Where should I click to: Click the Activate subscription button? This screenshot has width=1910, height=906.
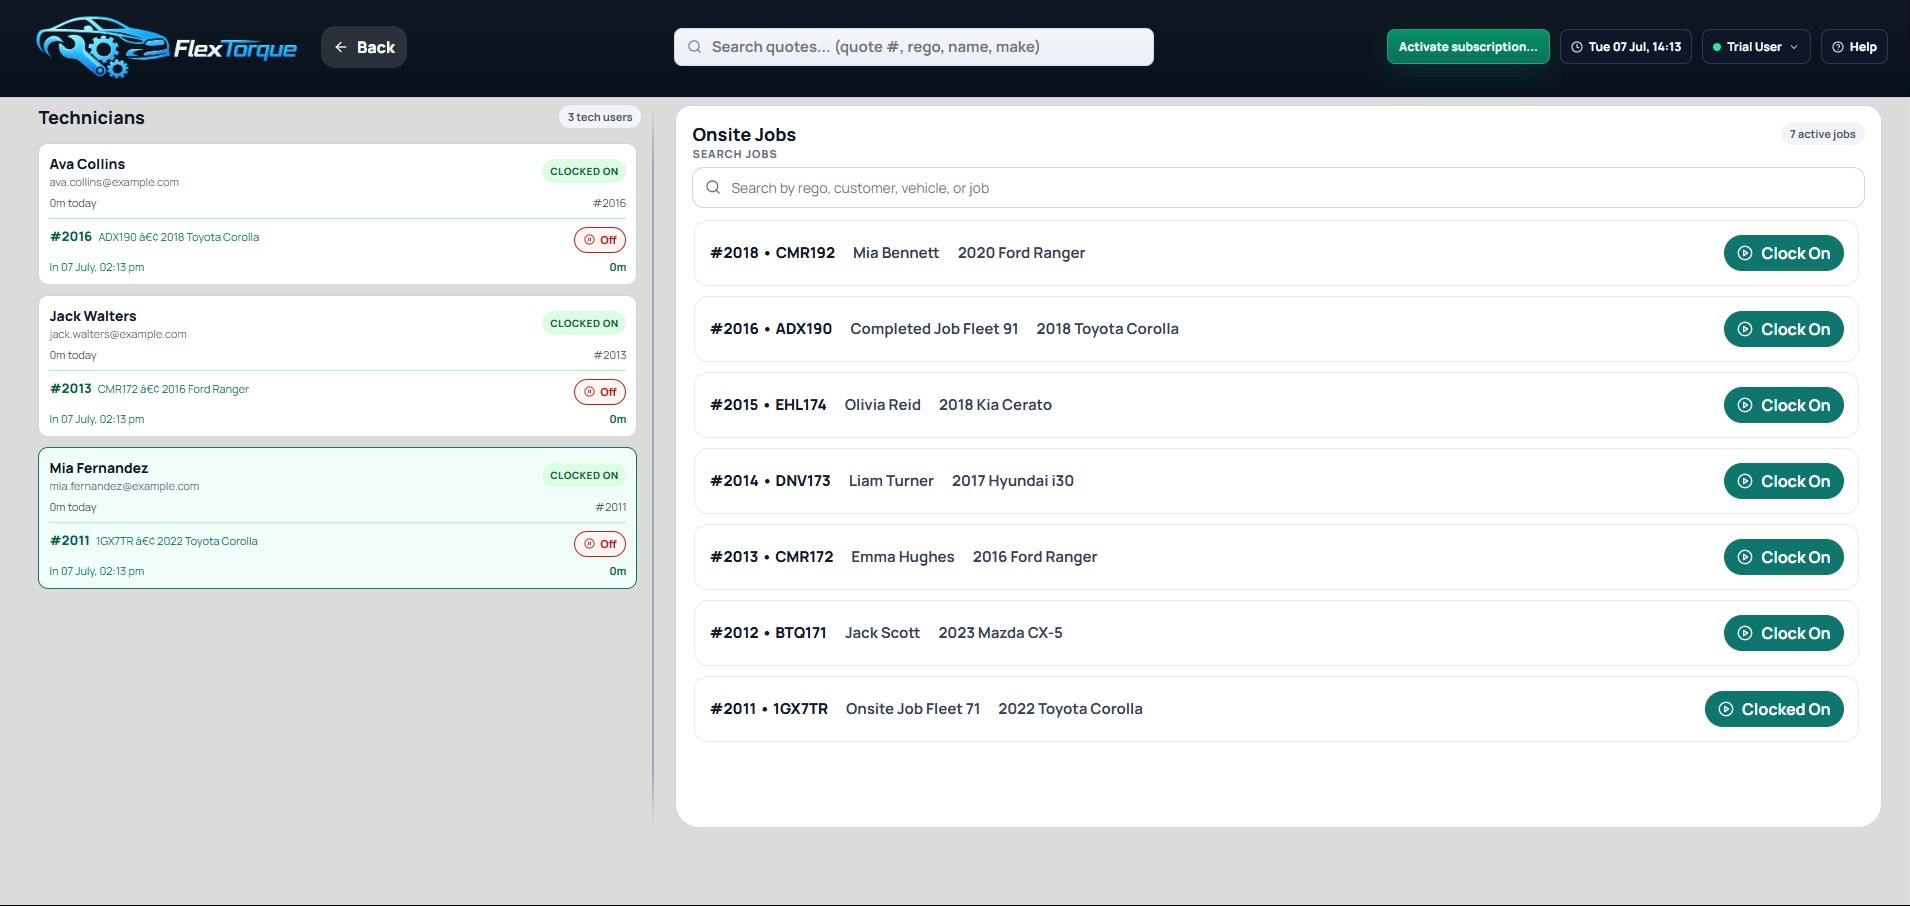point(1468,47)
